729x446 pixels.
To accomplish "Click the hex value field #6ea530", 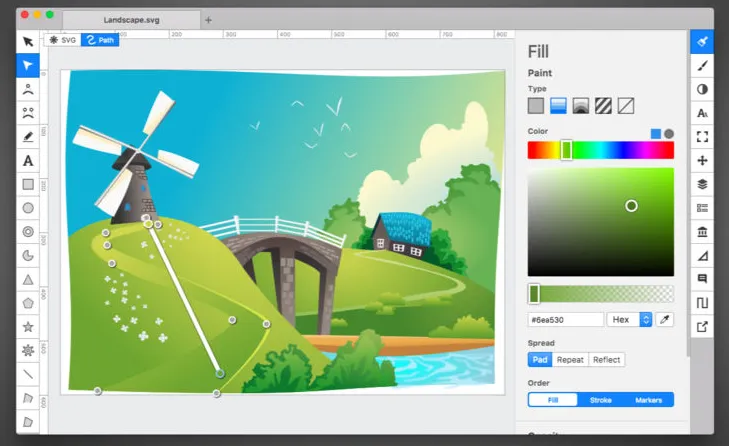I will 566,320.
